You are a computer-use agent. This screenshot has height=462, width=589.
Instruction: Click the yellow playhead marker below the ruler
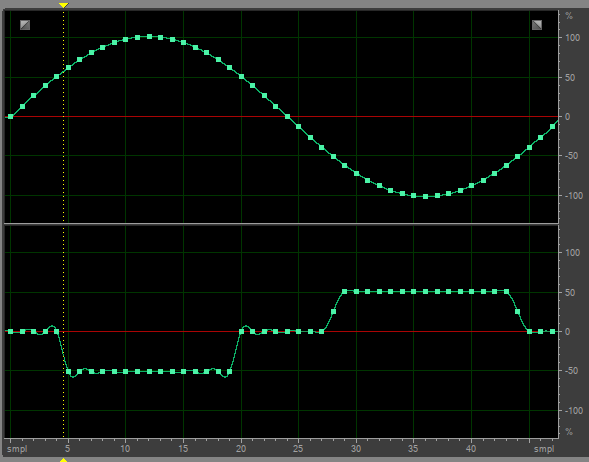click(63, 460)
